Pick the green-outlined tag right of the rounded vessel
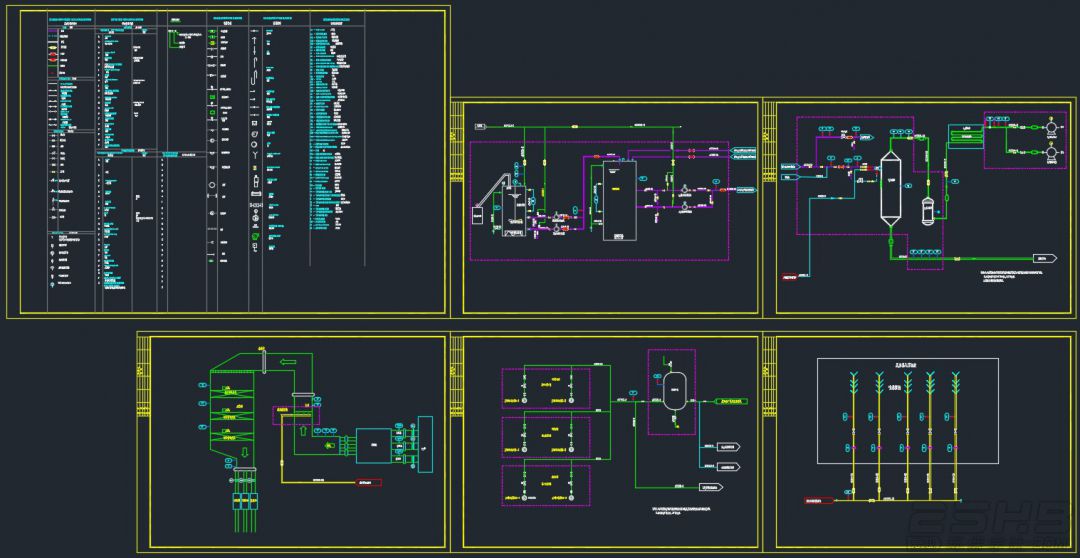The height and width of the screenshot is (558, 1080). pos(730,401)
